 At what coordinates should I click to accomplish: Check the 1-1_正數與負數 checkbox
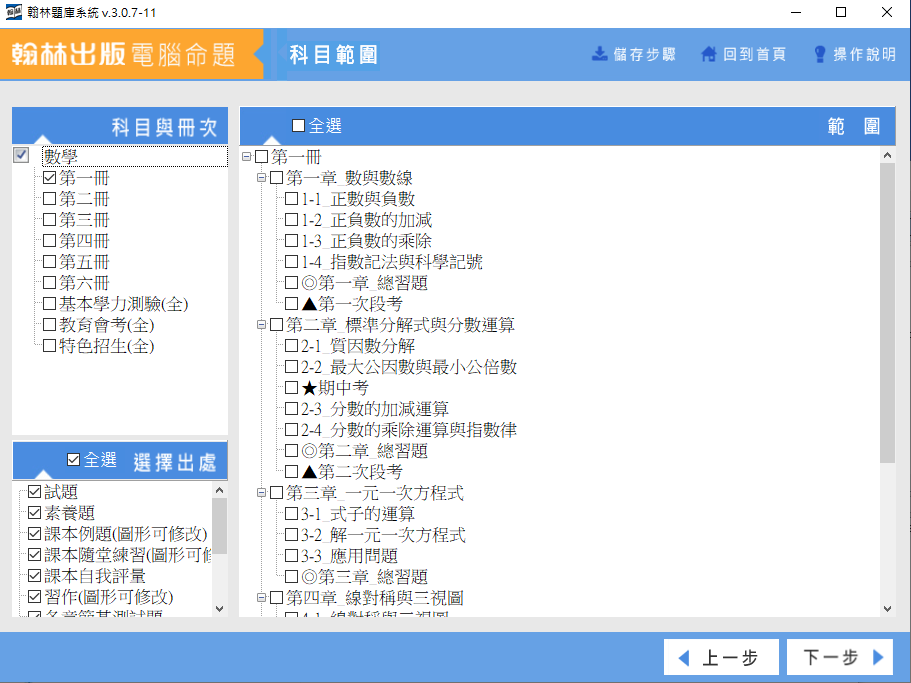point(291,199)
